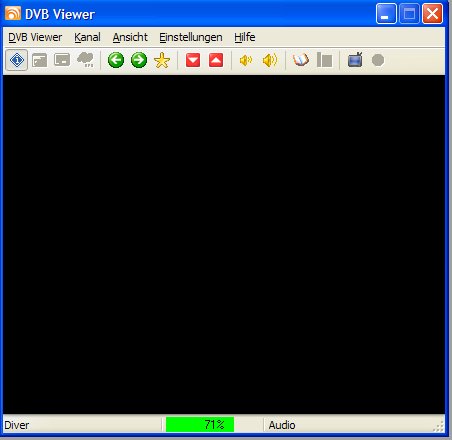Open the Einstellungen menu

click(x=191, y=37)
